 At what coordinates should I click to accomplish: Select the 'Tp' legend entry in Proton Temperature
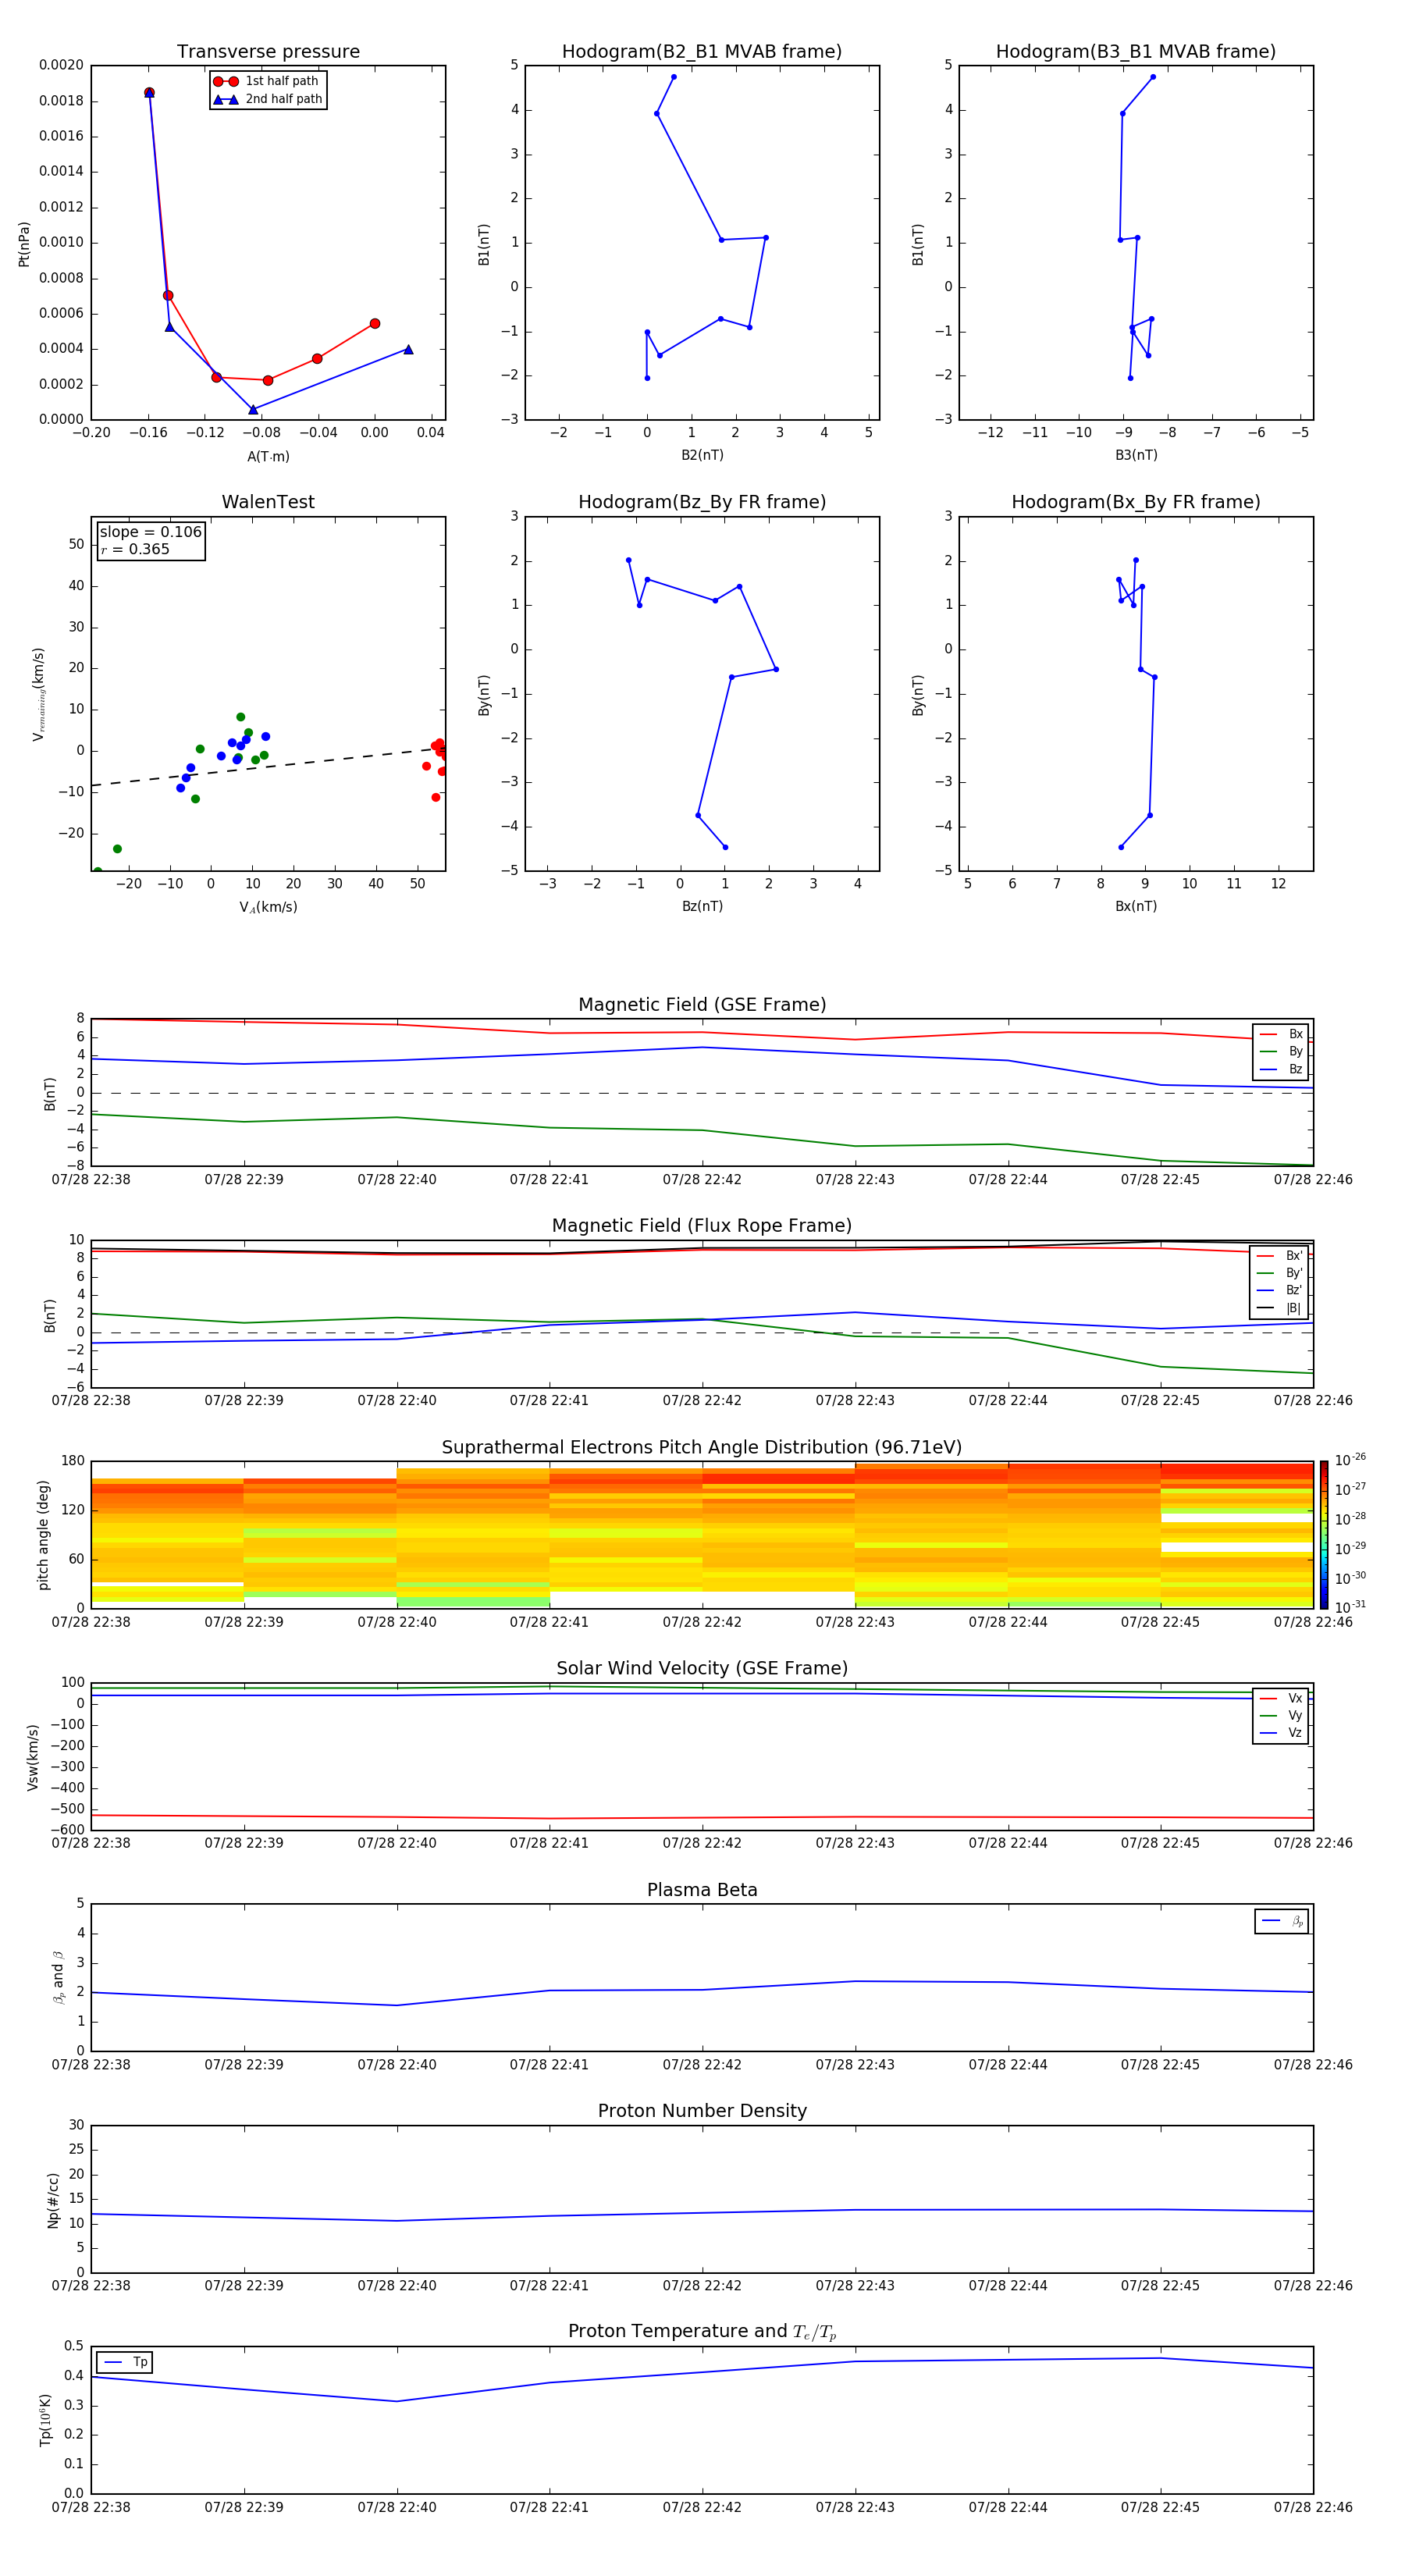click(126, 2362)
